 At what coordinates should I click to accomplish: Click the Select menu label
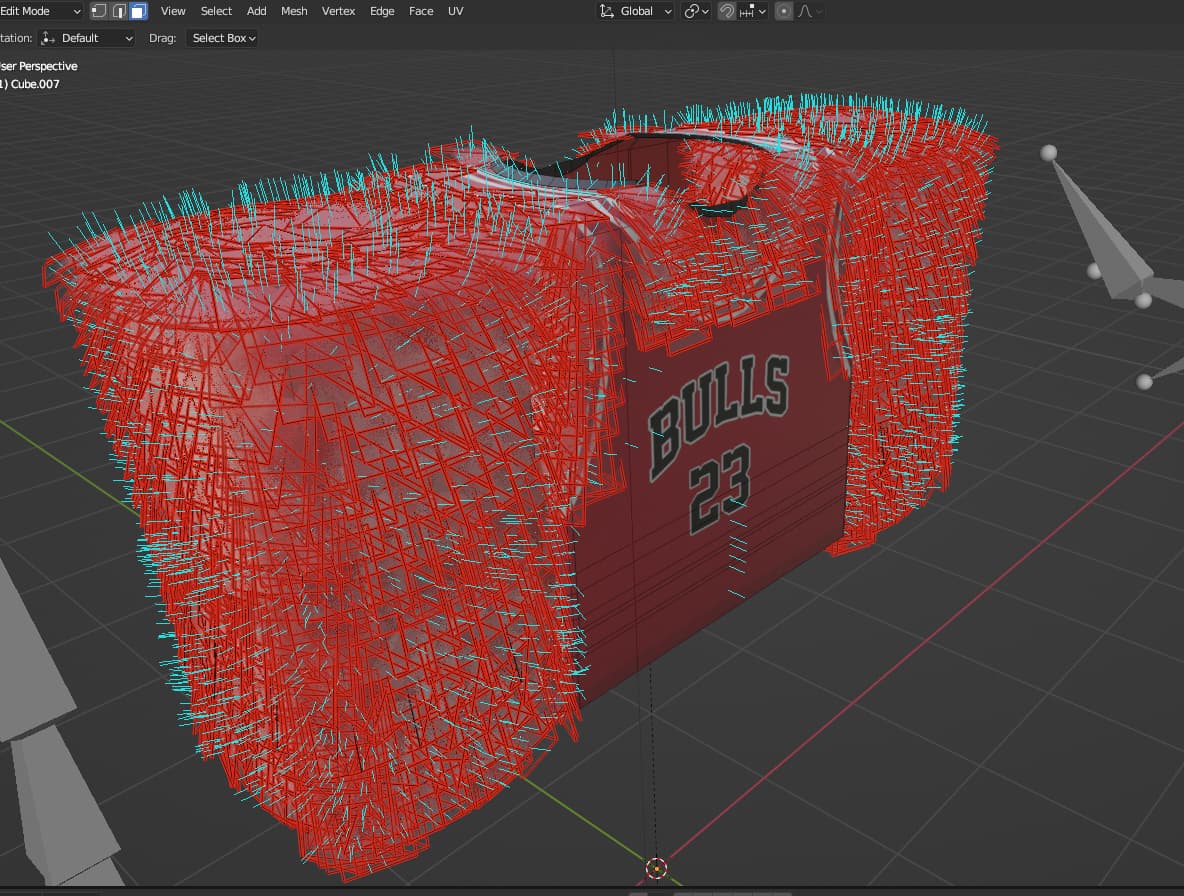pos(216,11)
